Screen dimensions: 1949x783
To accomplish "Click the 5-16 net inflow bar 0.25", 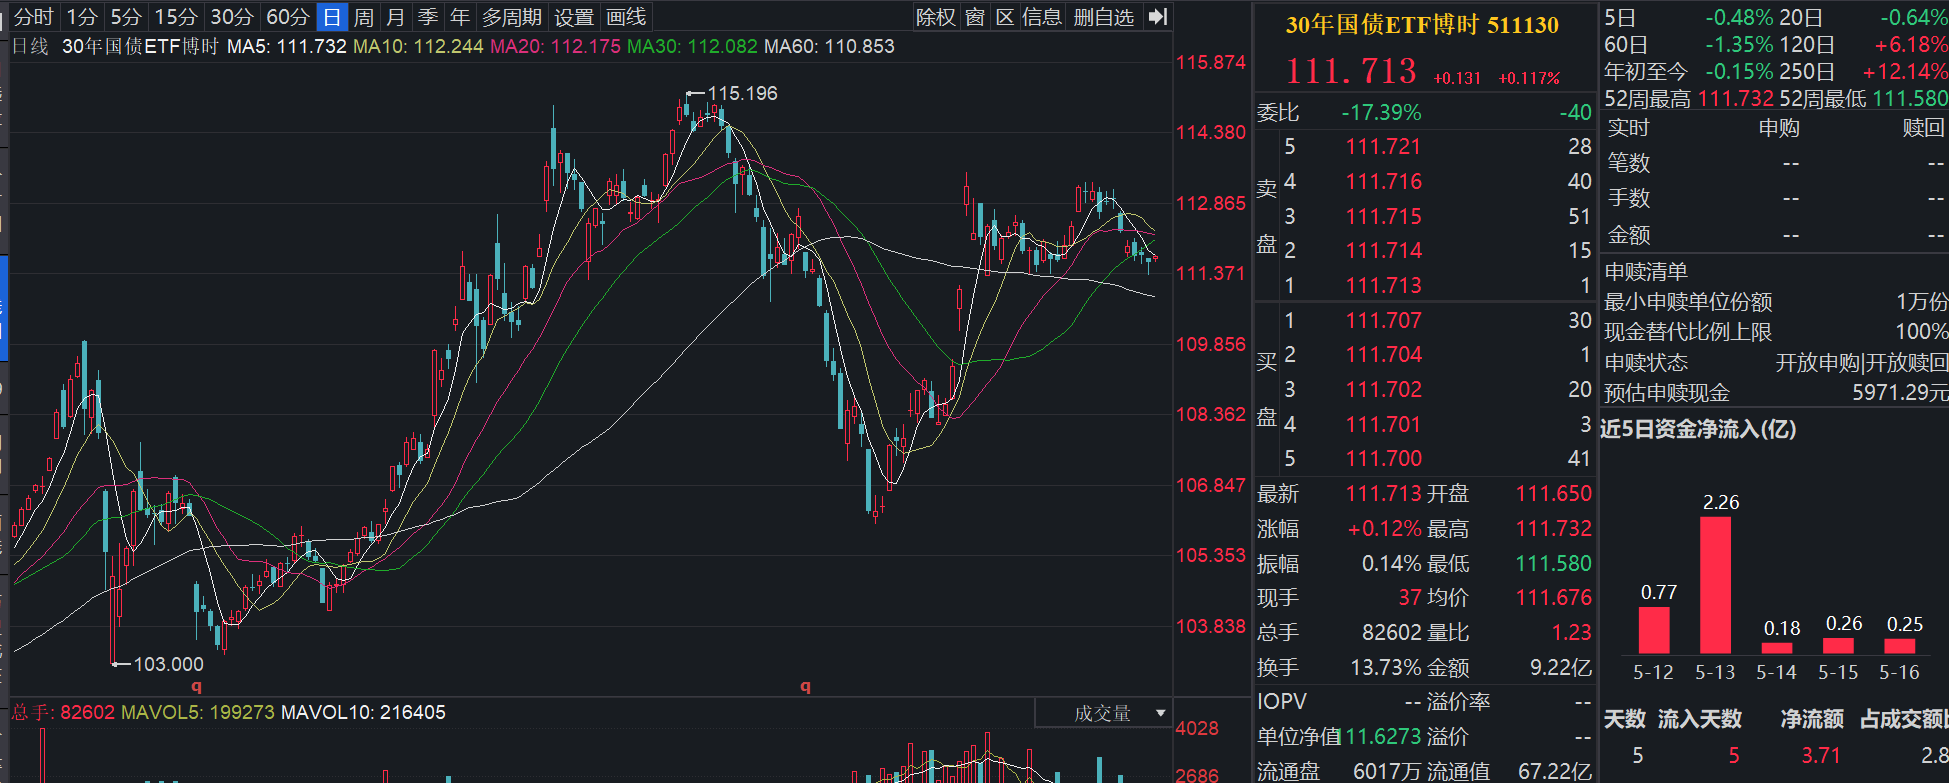I will (x=1900, y=646).
